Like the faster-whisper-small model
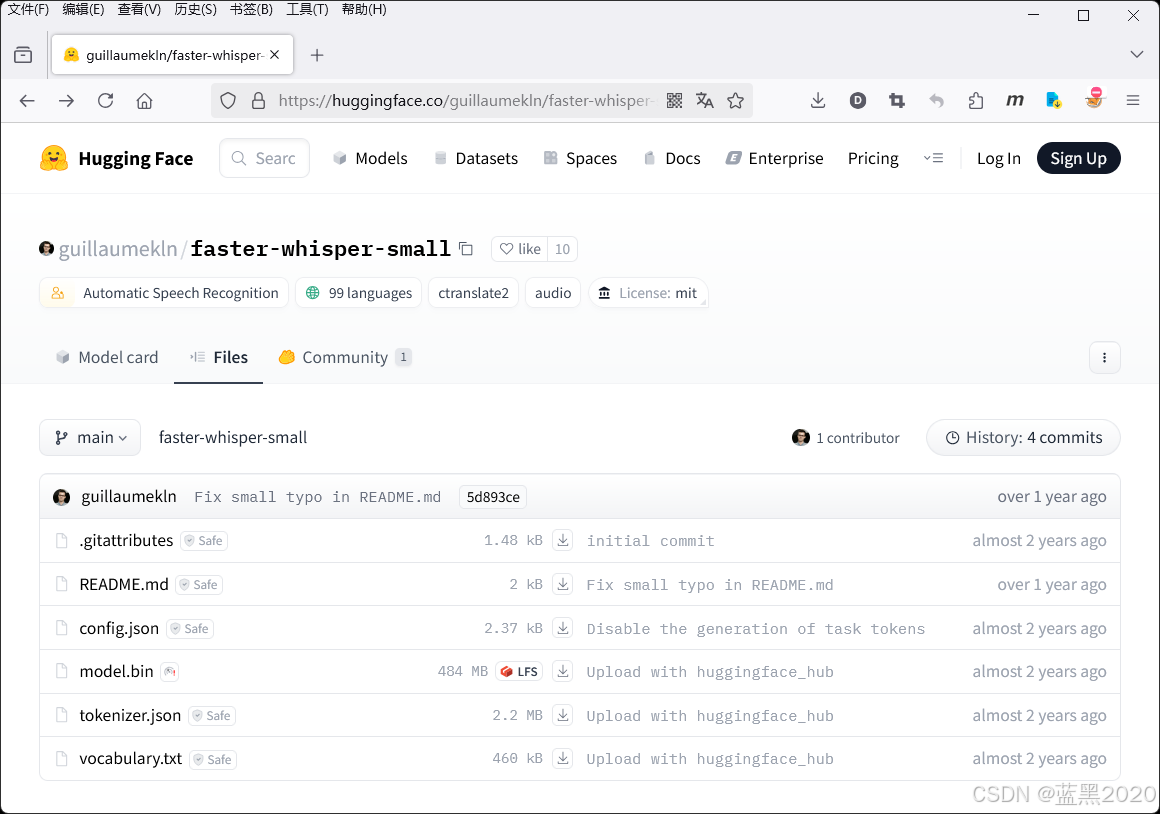Image resolution: width=1160 pixels, height=814 pixels. pos(519,249)
